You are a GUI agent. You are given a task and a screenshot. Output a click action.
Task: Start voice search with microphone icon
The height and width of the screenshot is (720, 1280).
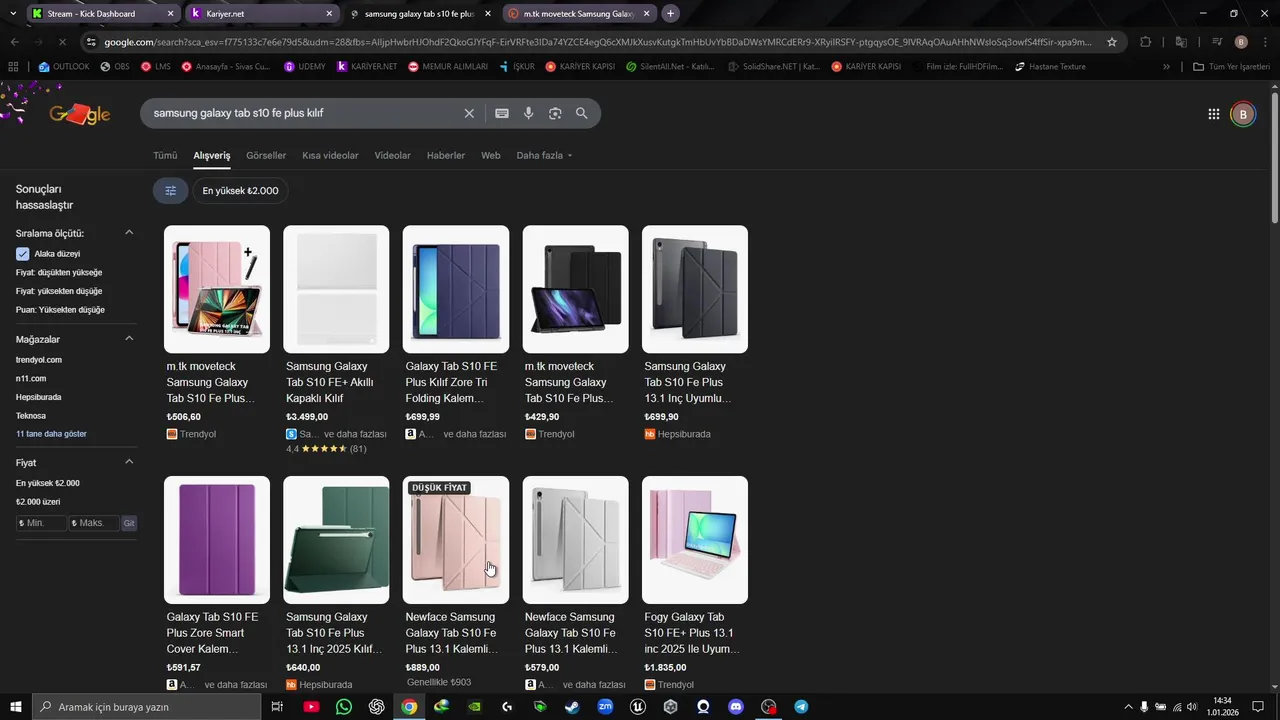pos(529,113)
